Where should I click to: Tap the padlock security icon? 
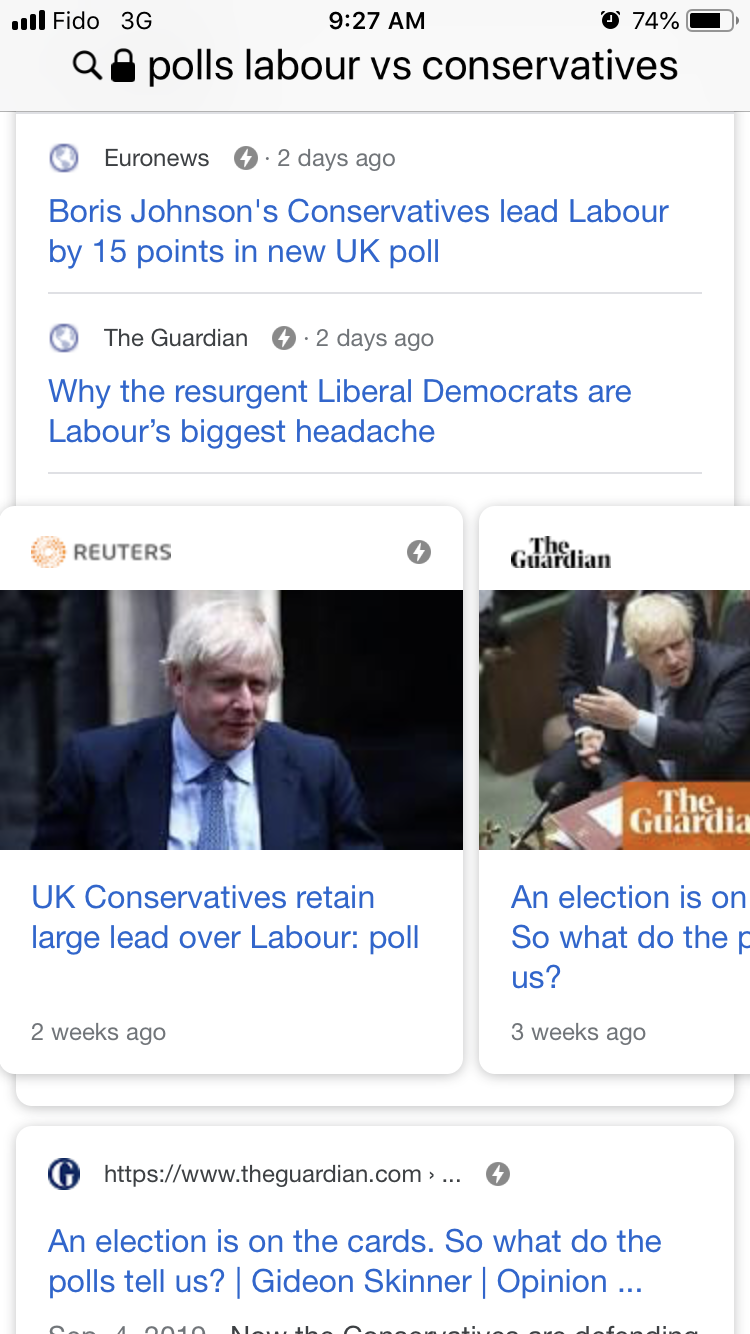pyautogui.click(x=122, y=67)
